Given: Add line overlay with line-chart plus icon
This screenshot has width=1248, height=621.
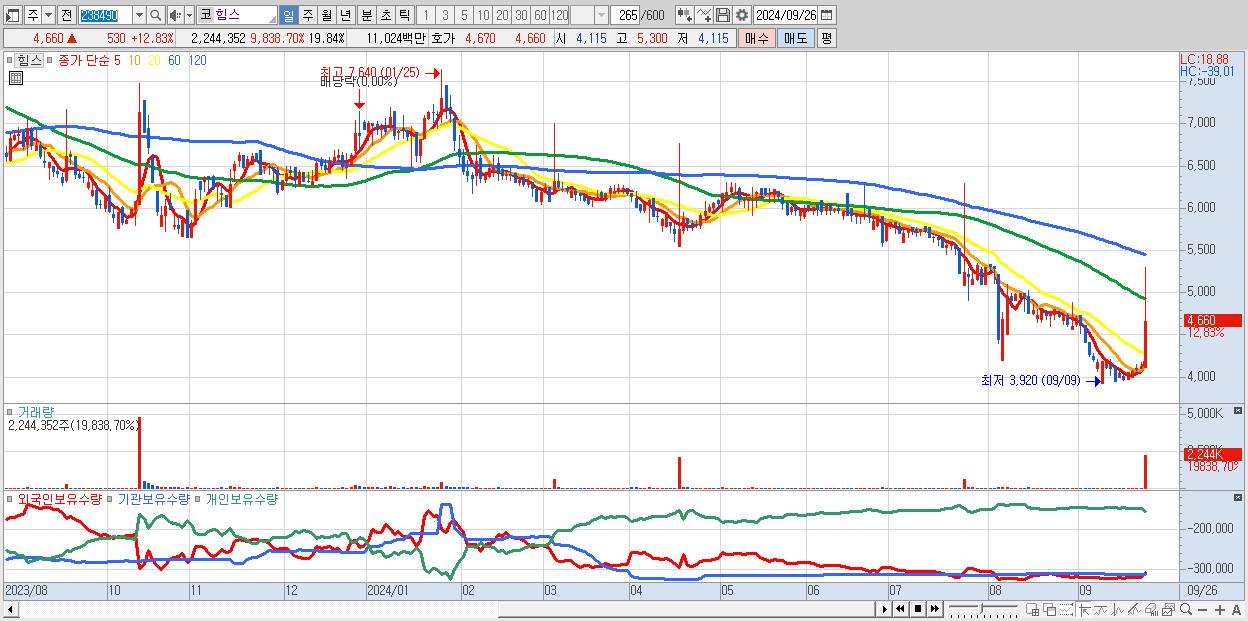Looking at the screenshot, I should coord(704,15).
